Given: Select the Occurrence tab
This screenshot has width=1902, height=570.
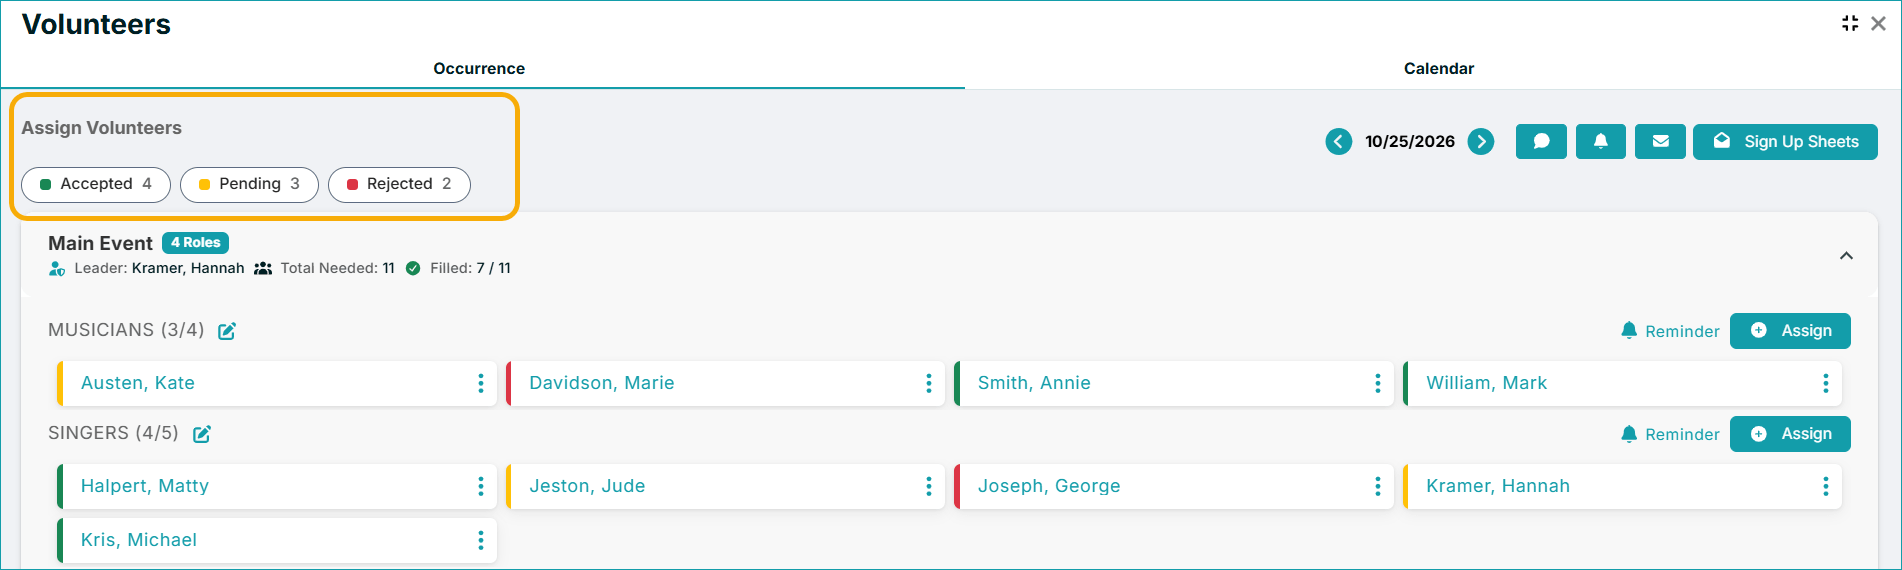Looking at the screenshot, I should click(x=479, y=68).
